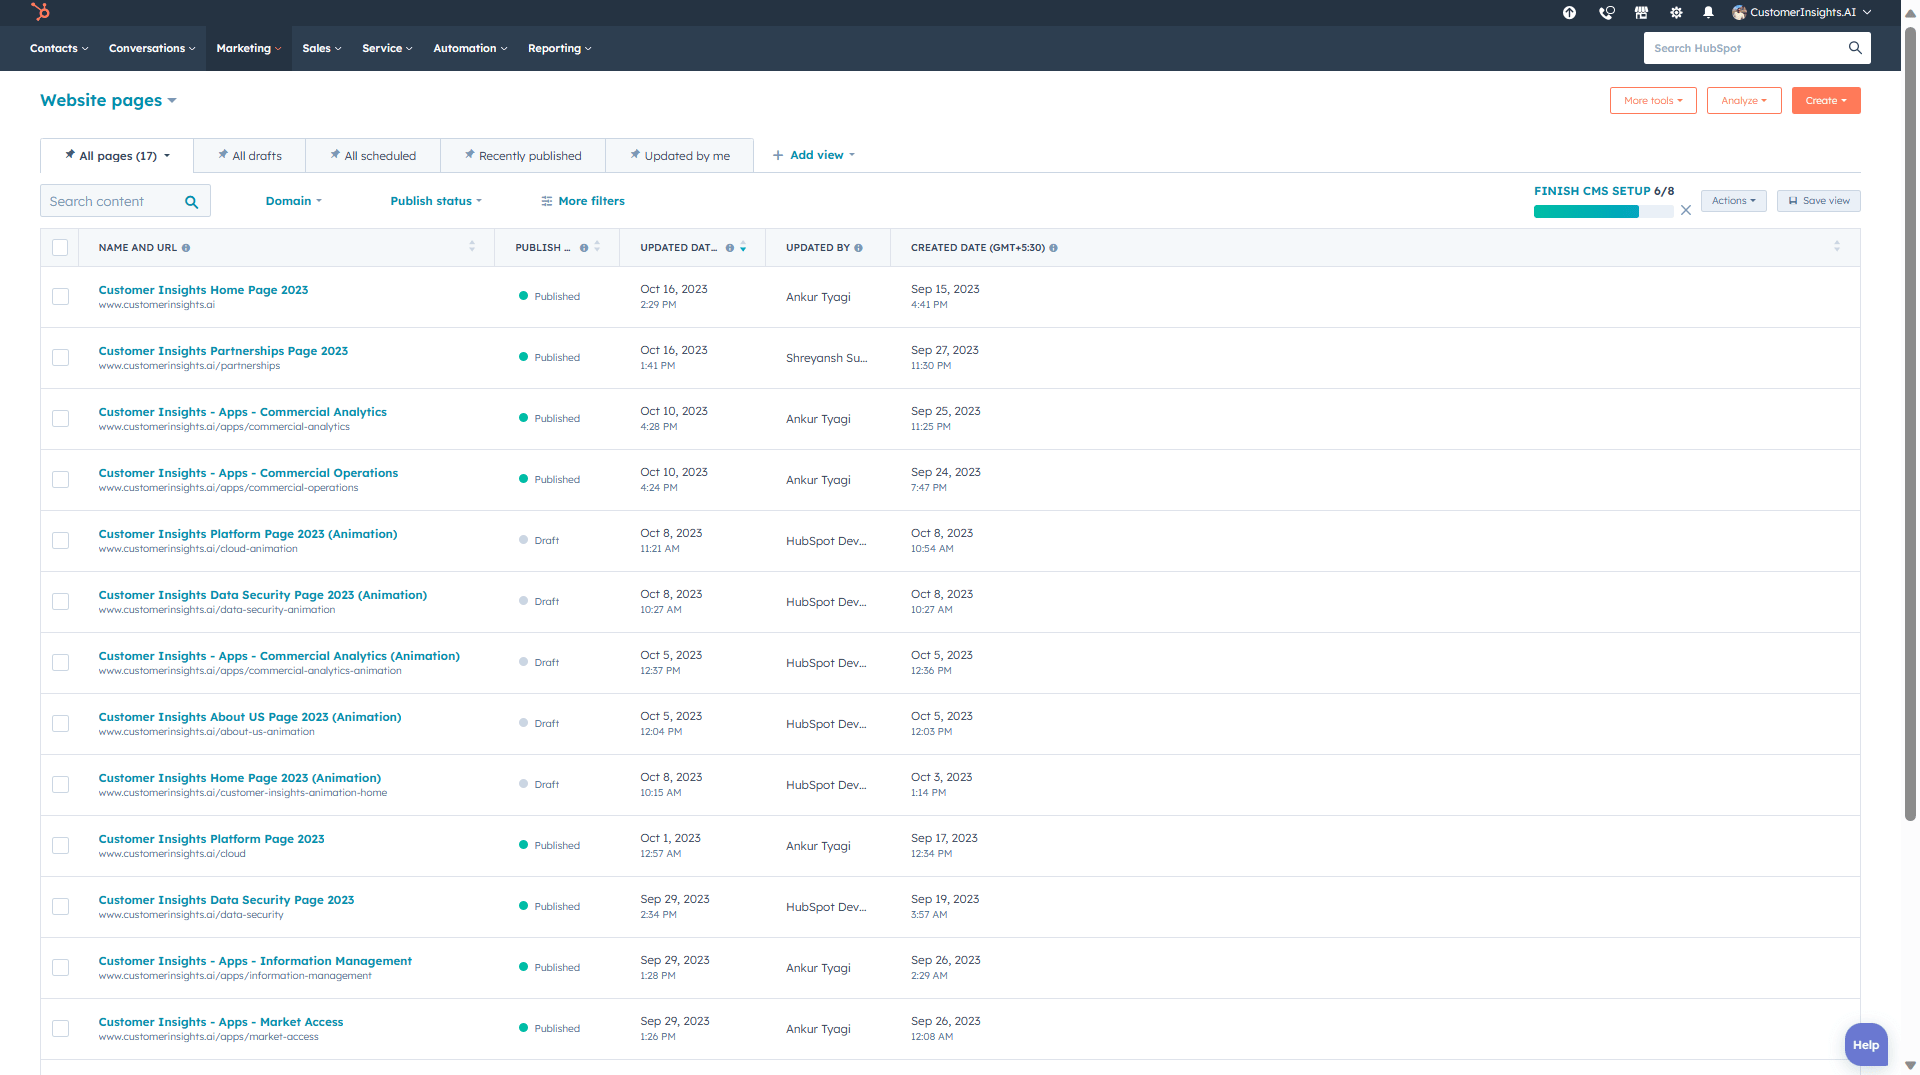Dismiss the Finish CMS Setup banner
The image size is (1920, 1075).
tap(1686, 211)
